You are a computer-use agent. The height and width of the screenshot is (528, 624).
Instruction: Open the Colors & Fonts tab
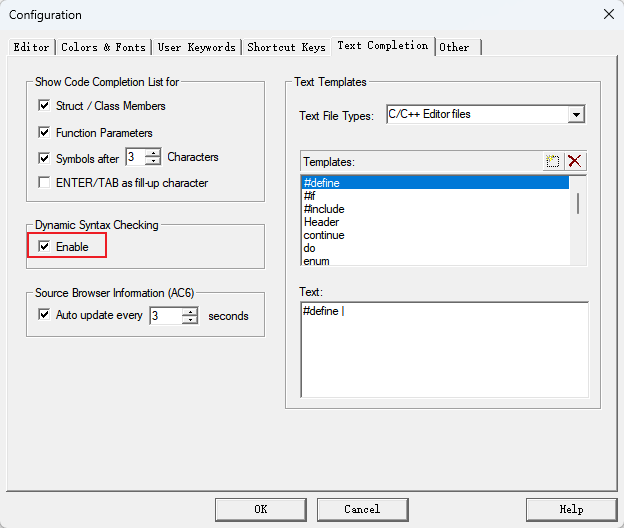pos(103,47)
